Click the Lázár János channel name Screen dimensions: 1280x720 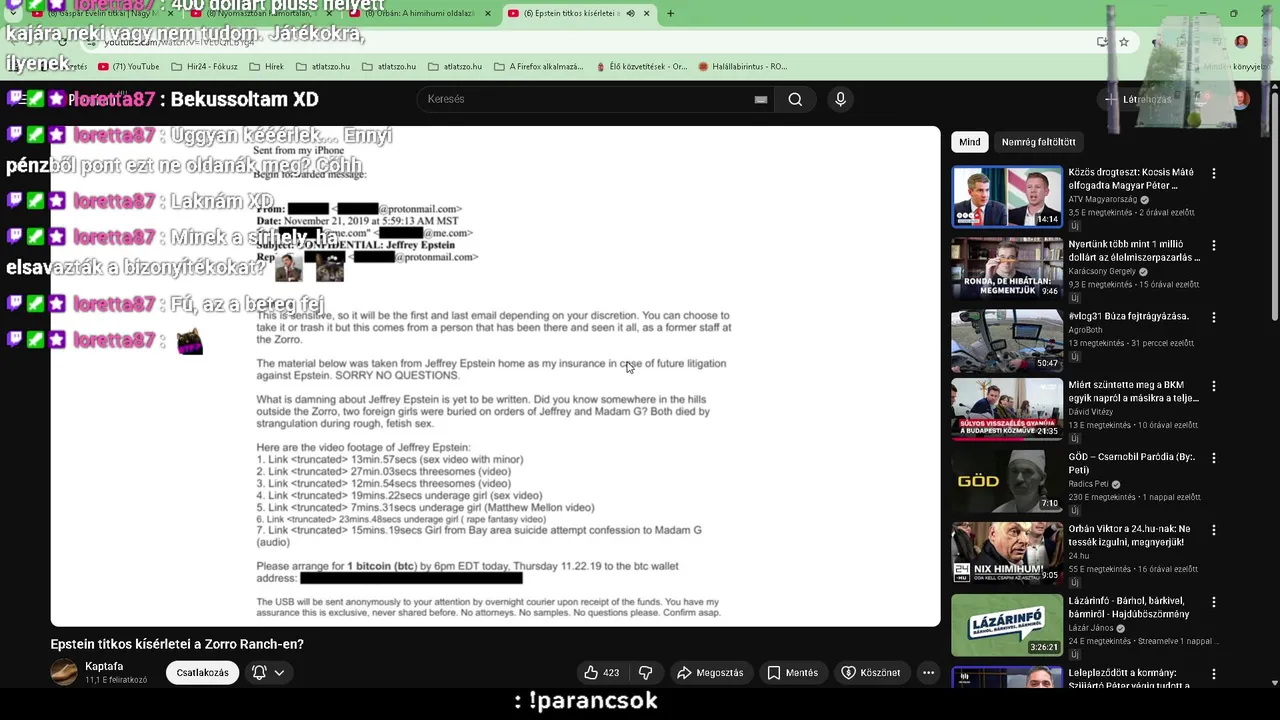point(1093,628)
